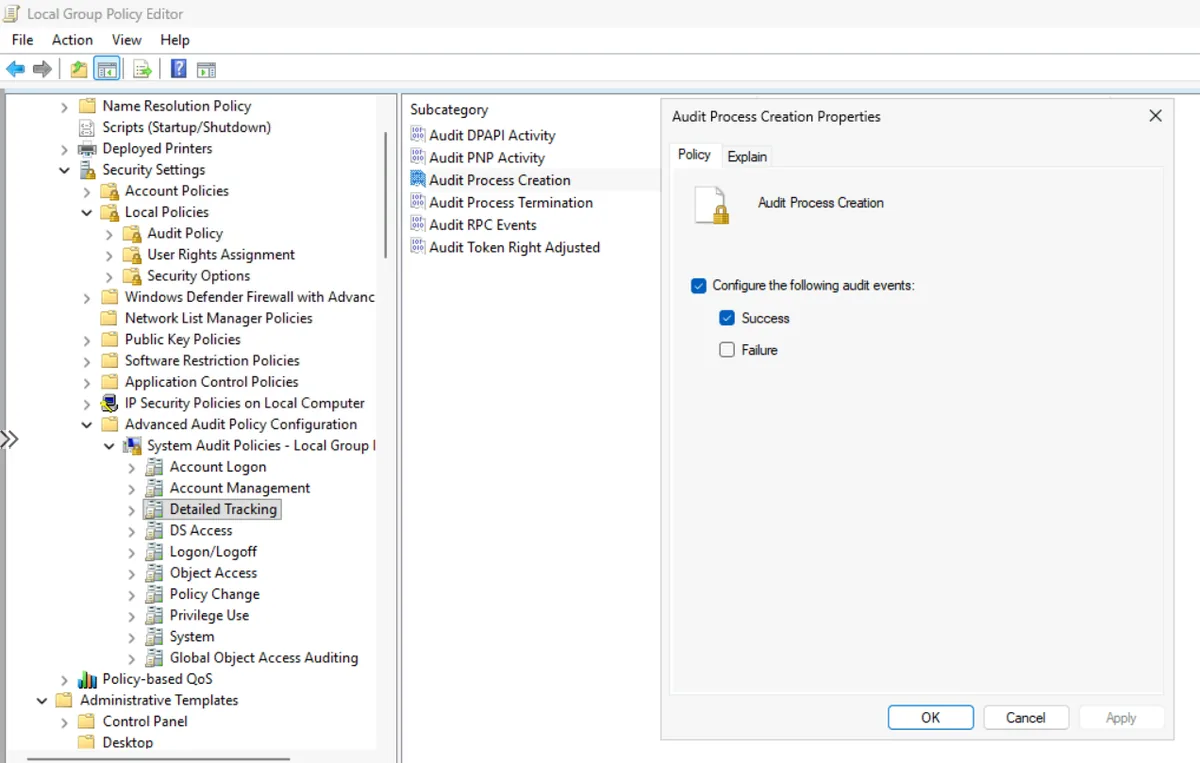Select the Policy Change tree item
Image resolution: width=1200 pixels, height=763 pixels.
[214, 594]
